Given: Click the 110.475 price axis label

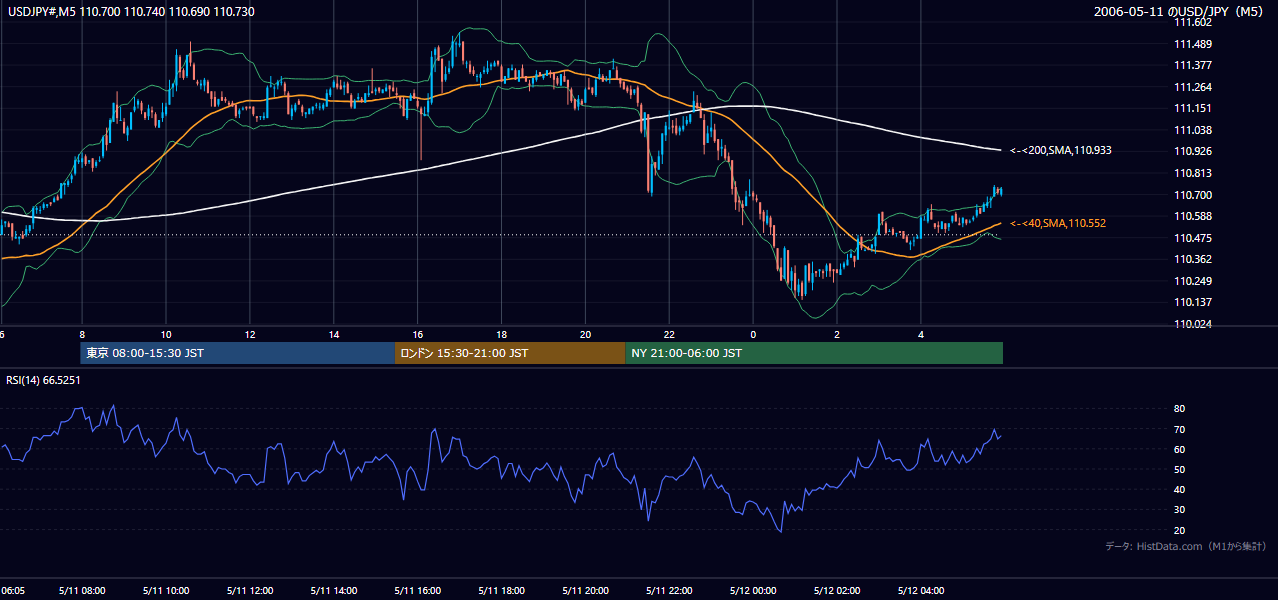Looking at the screenshot, I should (x=1192, y=238).
